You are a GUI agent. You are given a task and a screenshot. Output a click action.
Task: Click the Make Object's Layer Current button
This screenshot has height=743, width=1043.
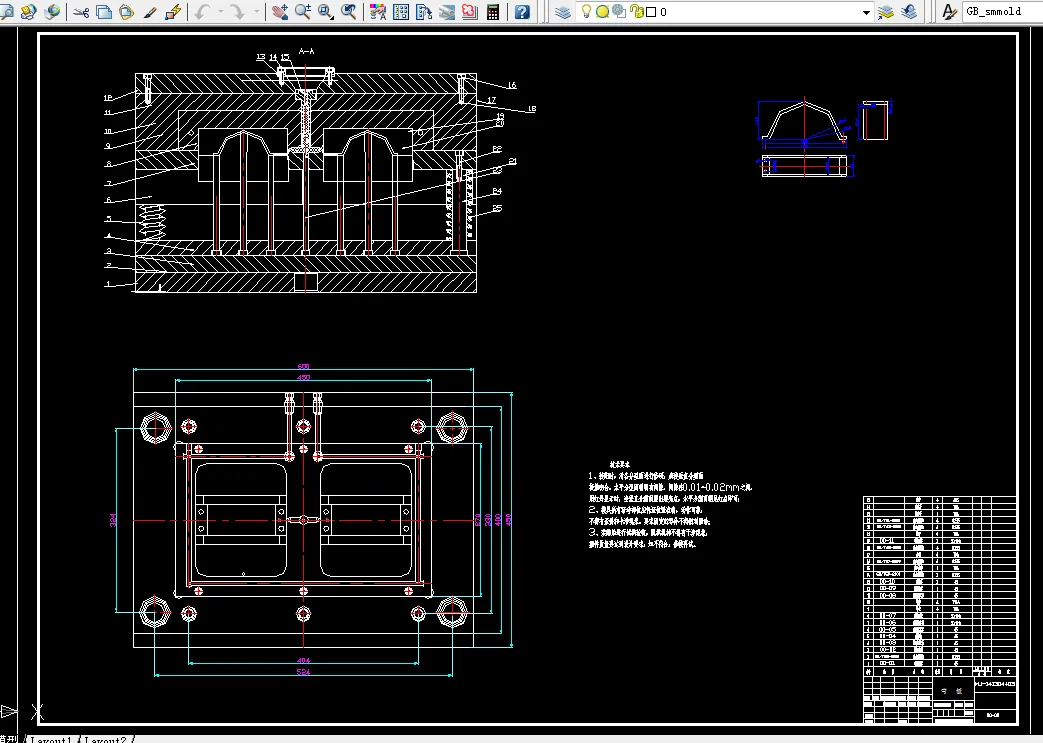pos(886,12)
